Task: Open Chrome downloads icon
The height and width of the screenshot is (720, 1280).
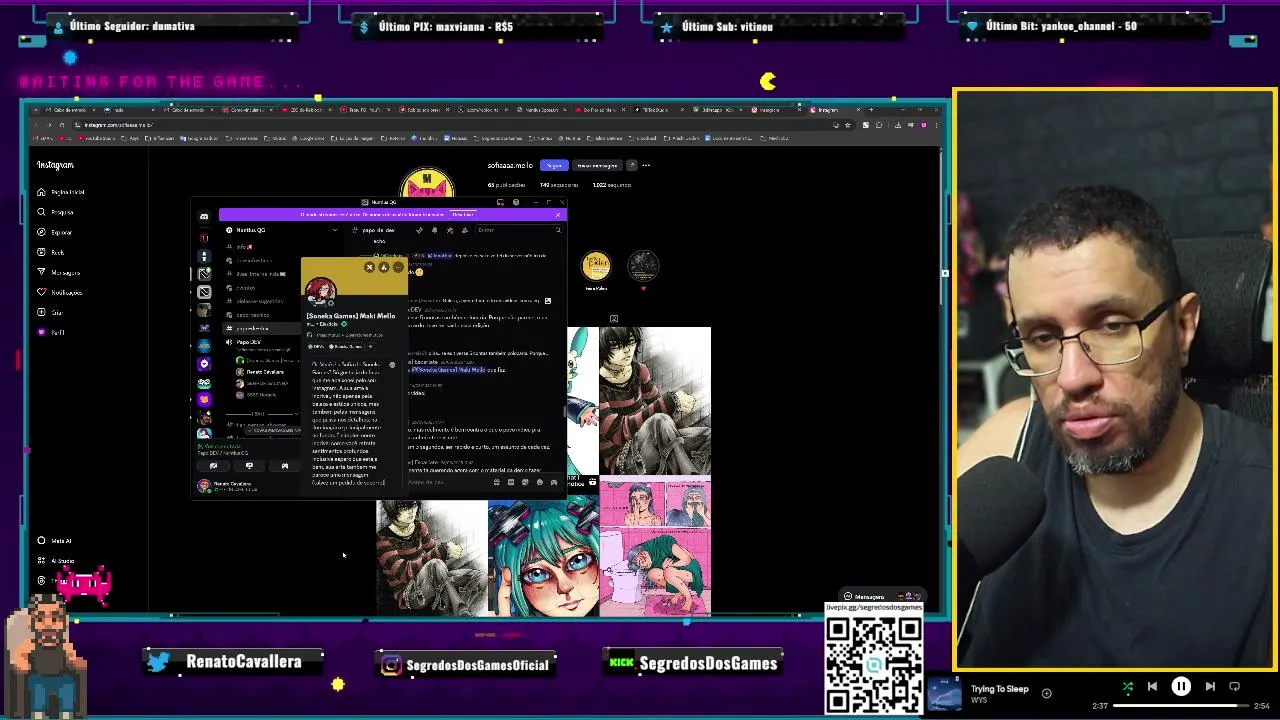Action: point(897,125)
